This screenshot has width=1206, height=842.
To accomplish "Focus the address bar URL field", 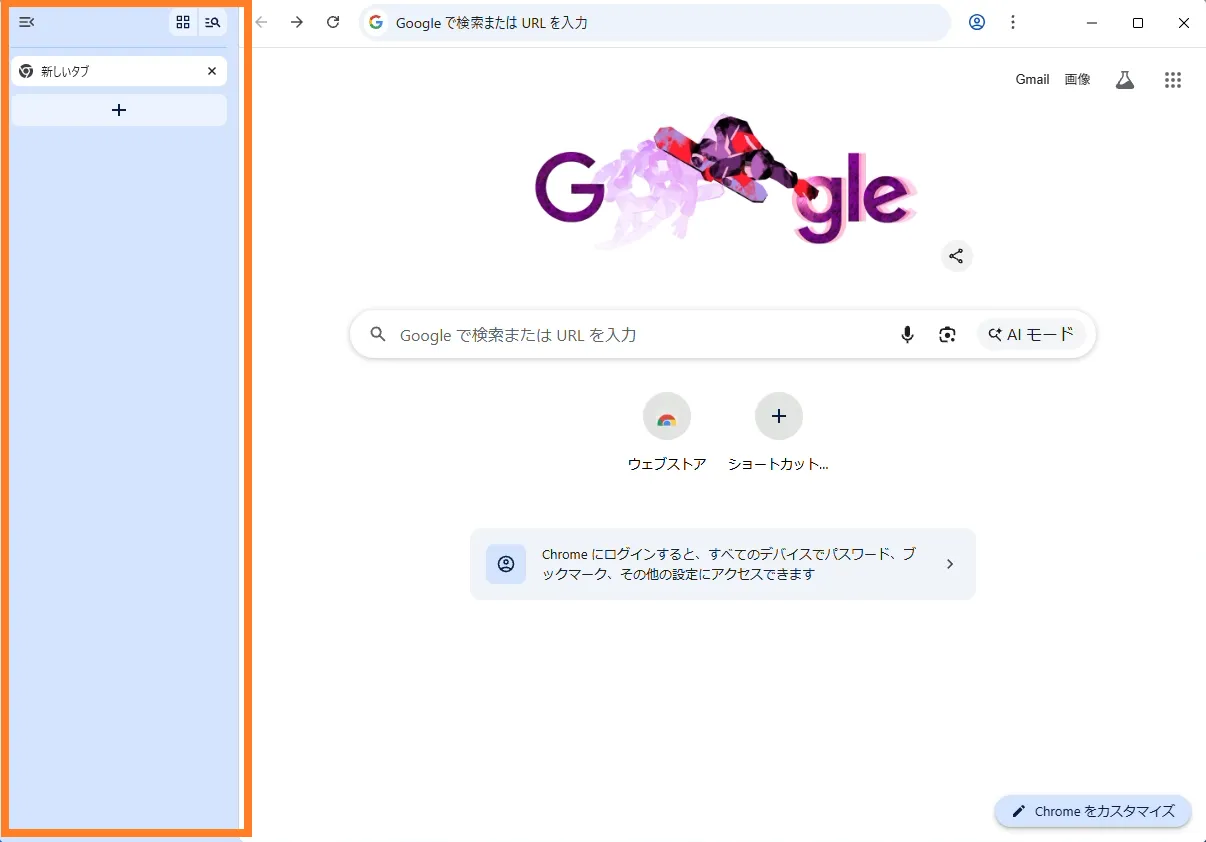I will tap(660, 22).
